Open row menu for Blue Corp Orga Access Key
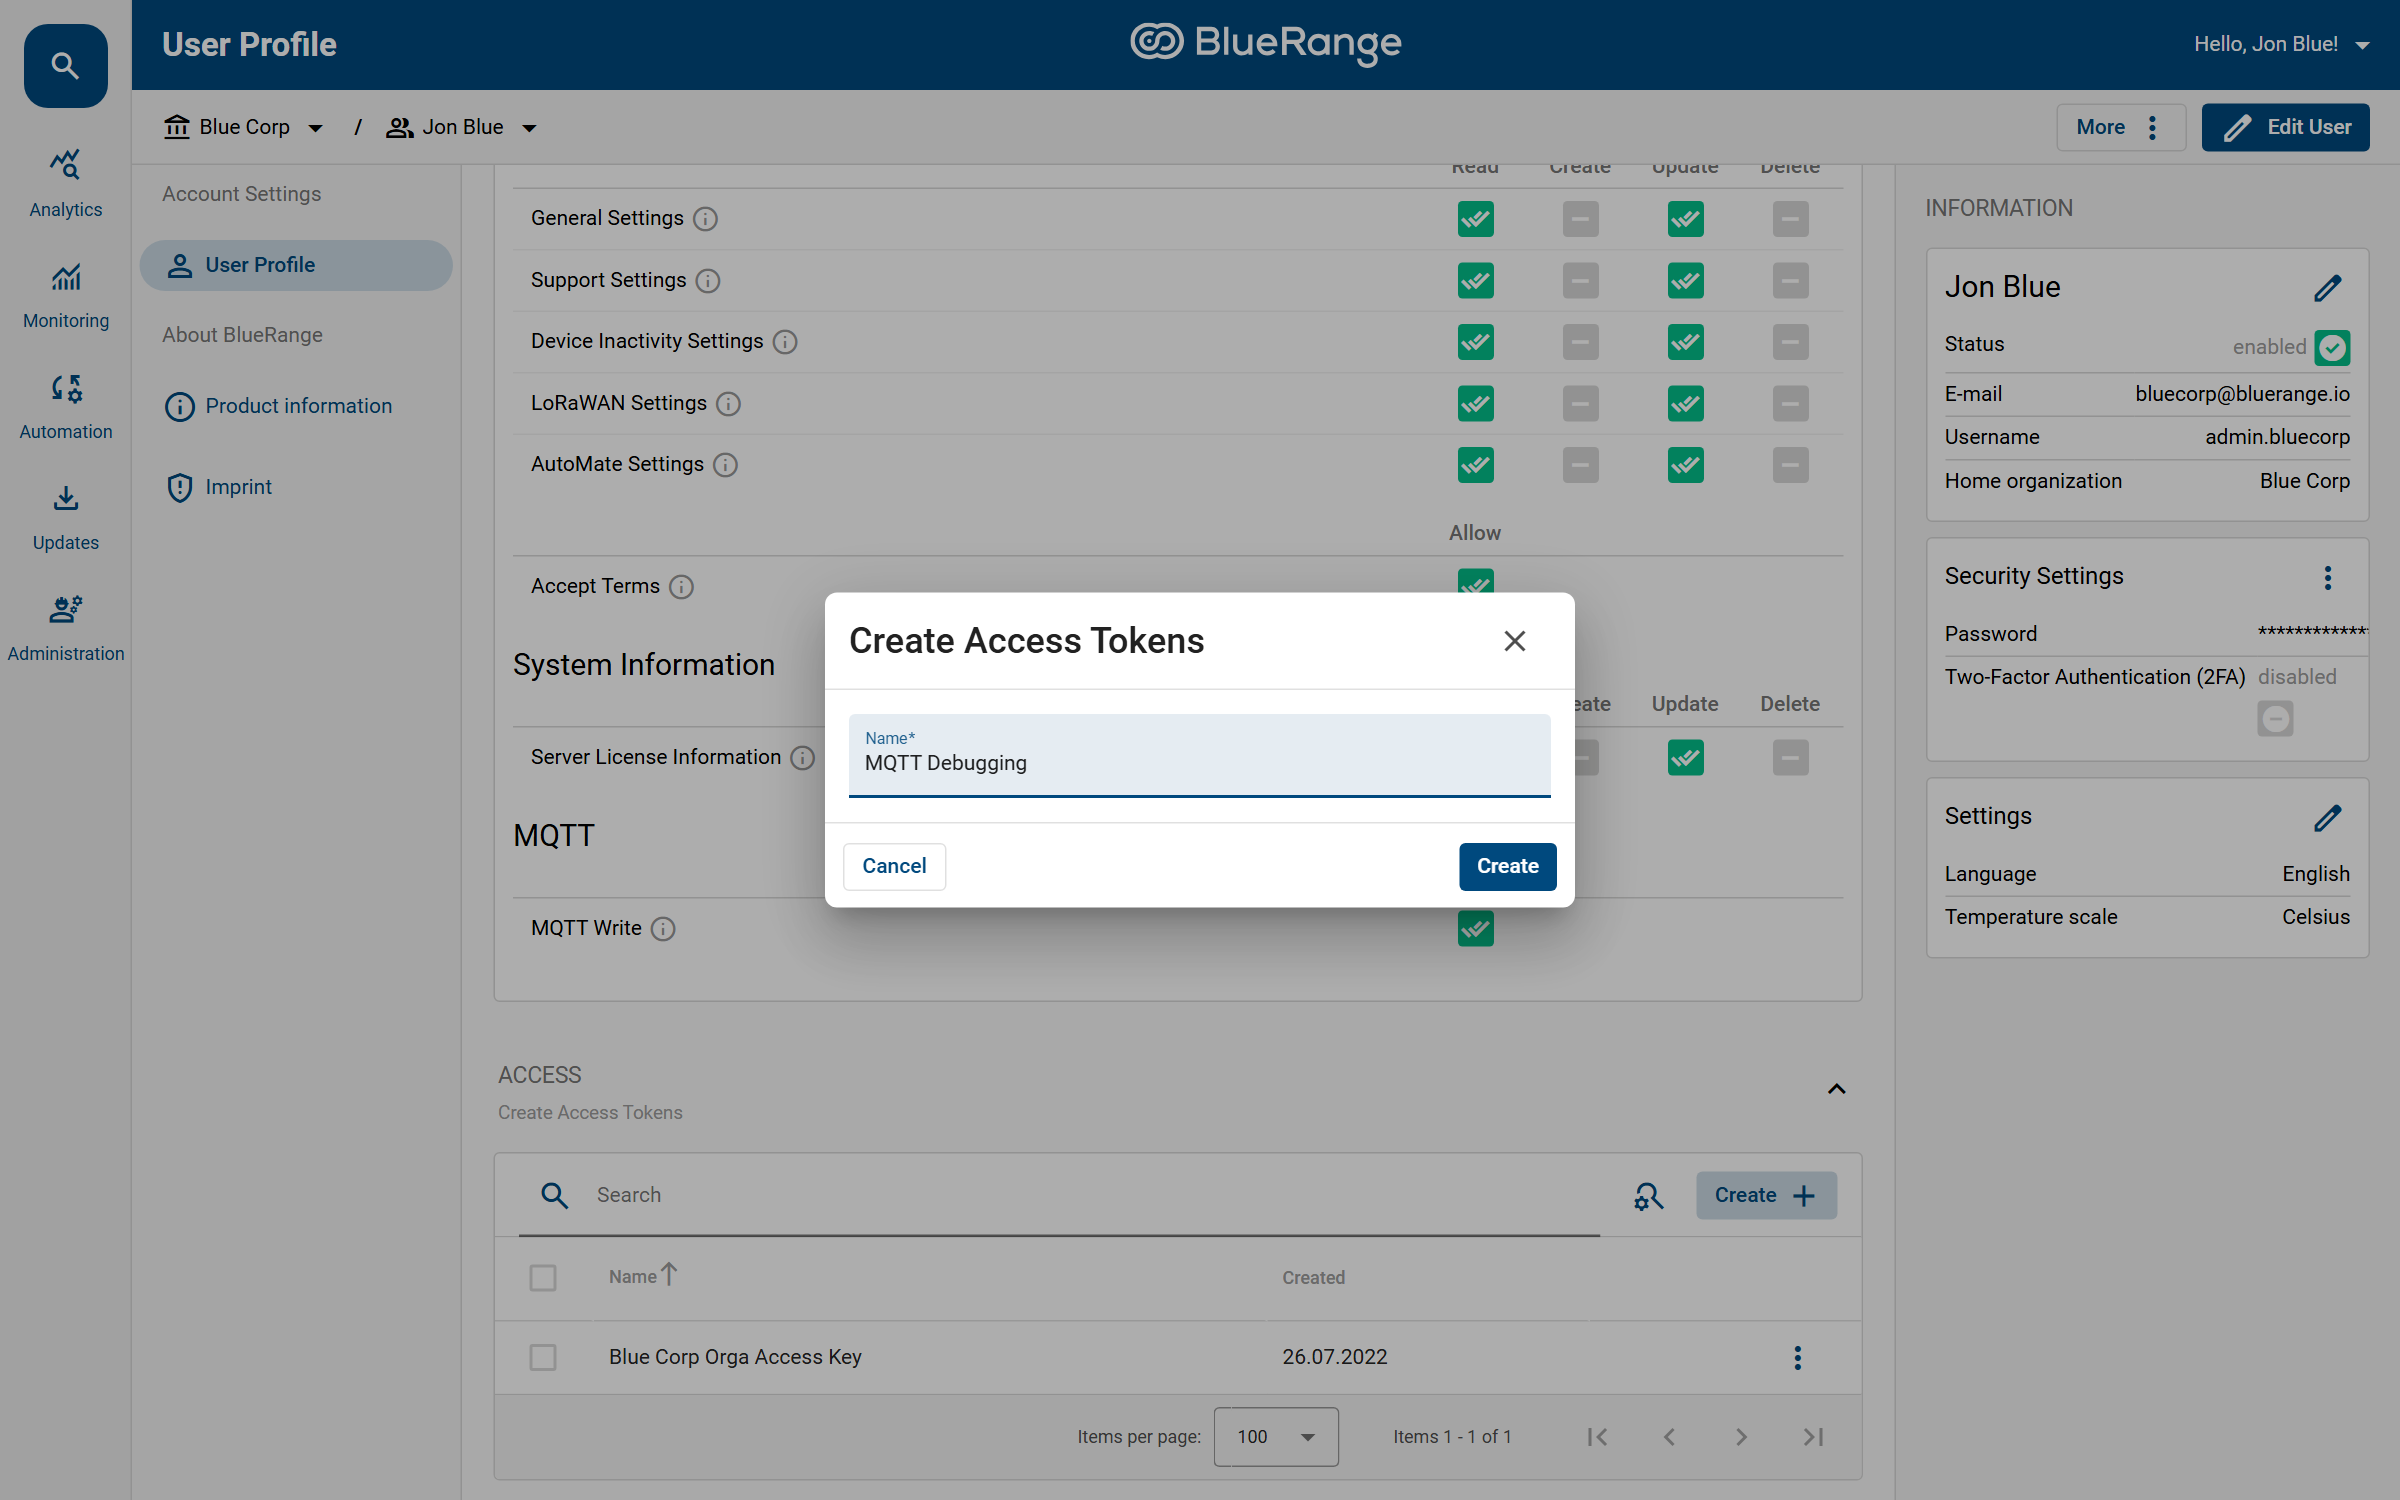This screenshot has width=2400, height=1500. [1798, 1358]
